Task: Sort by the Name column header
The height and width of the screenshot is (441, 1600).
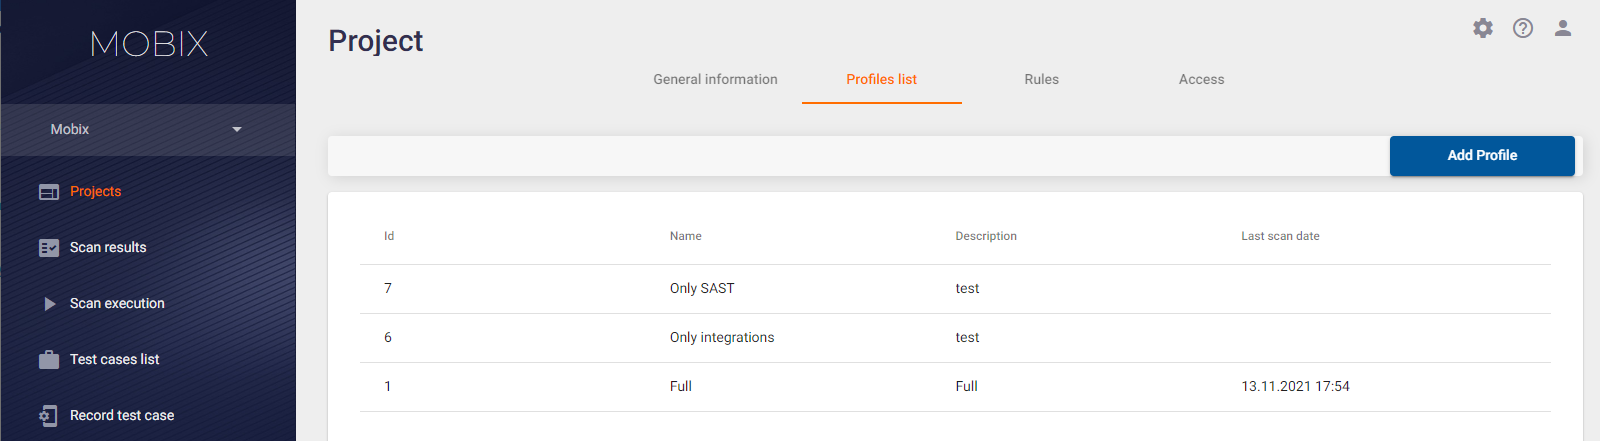Action: 685,236
